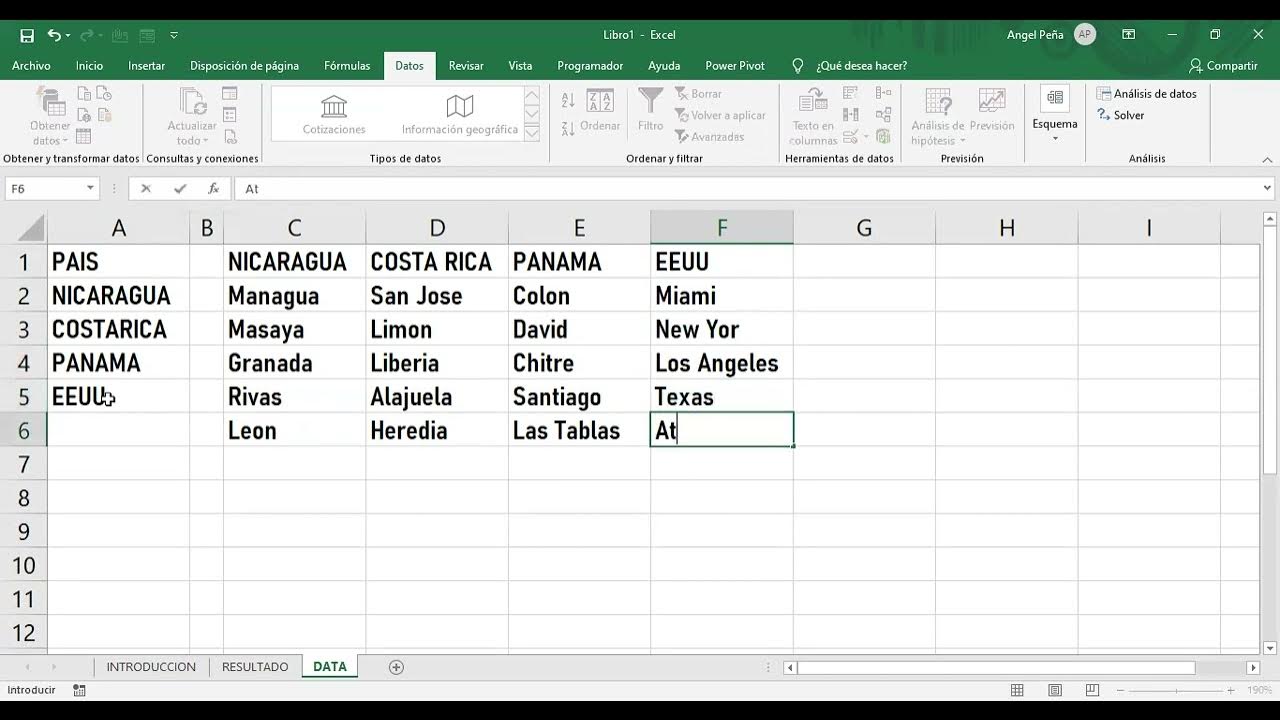1280x720 pixels.
Task: Switch to the Insertar ribbon tab
Action: (147, 66)
